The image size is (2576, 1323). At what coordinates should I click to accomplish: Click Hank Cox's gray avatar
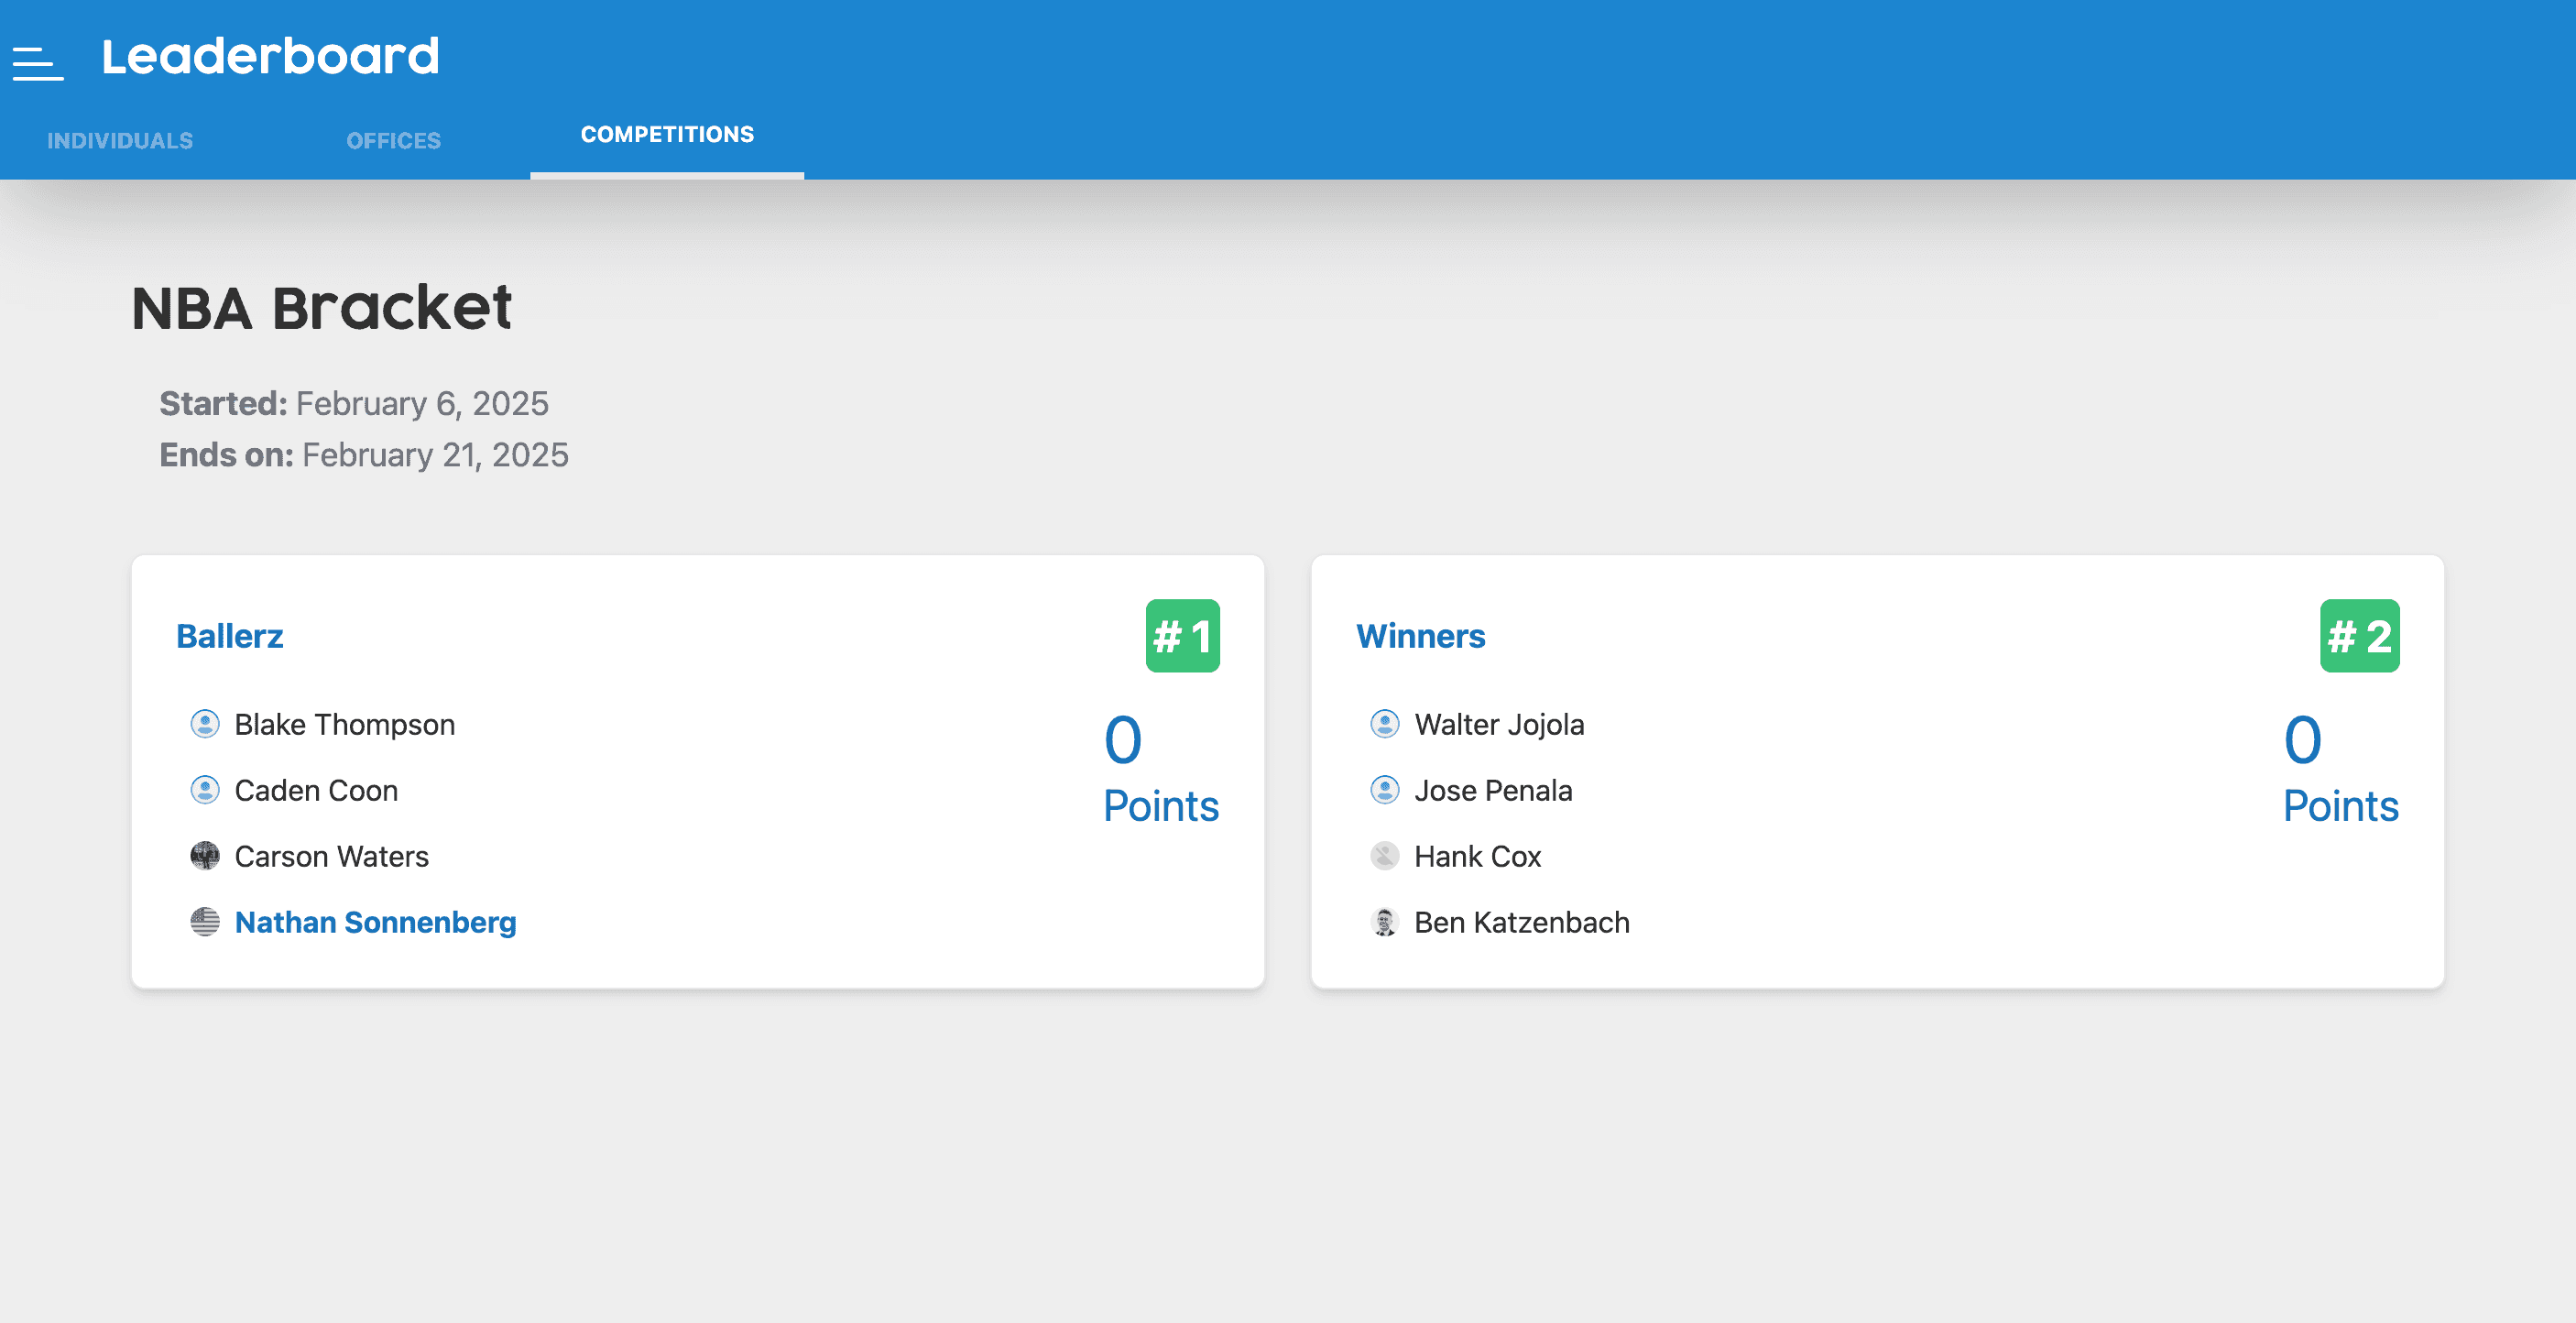coord(1384,856)
